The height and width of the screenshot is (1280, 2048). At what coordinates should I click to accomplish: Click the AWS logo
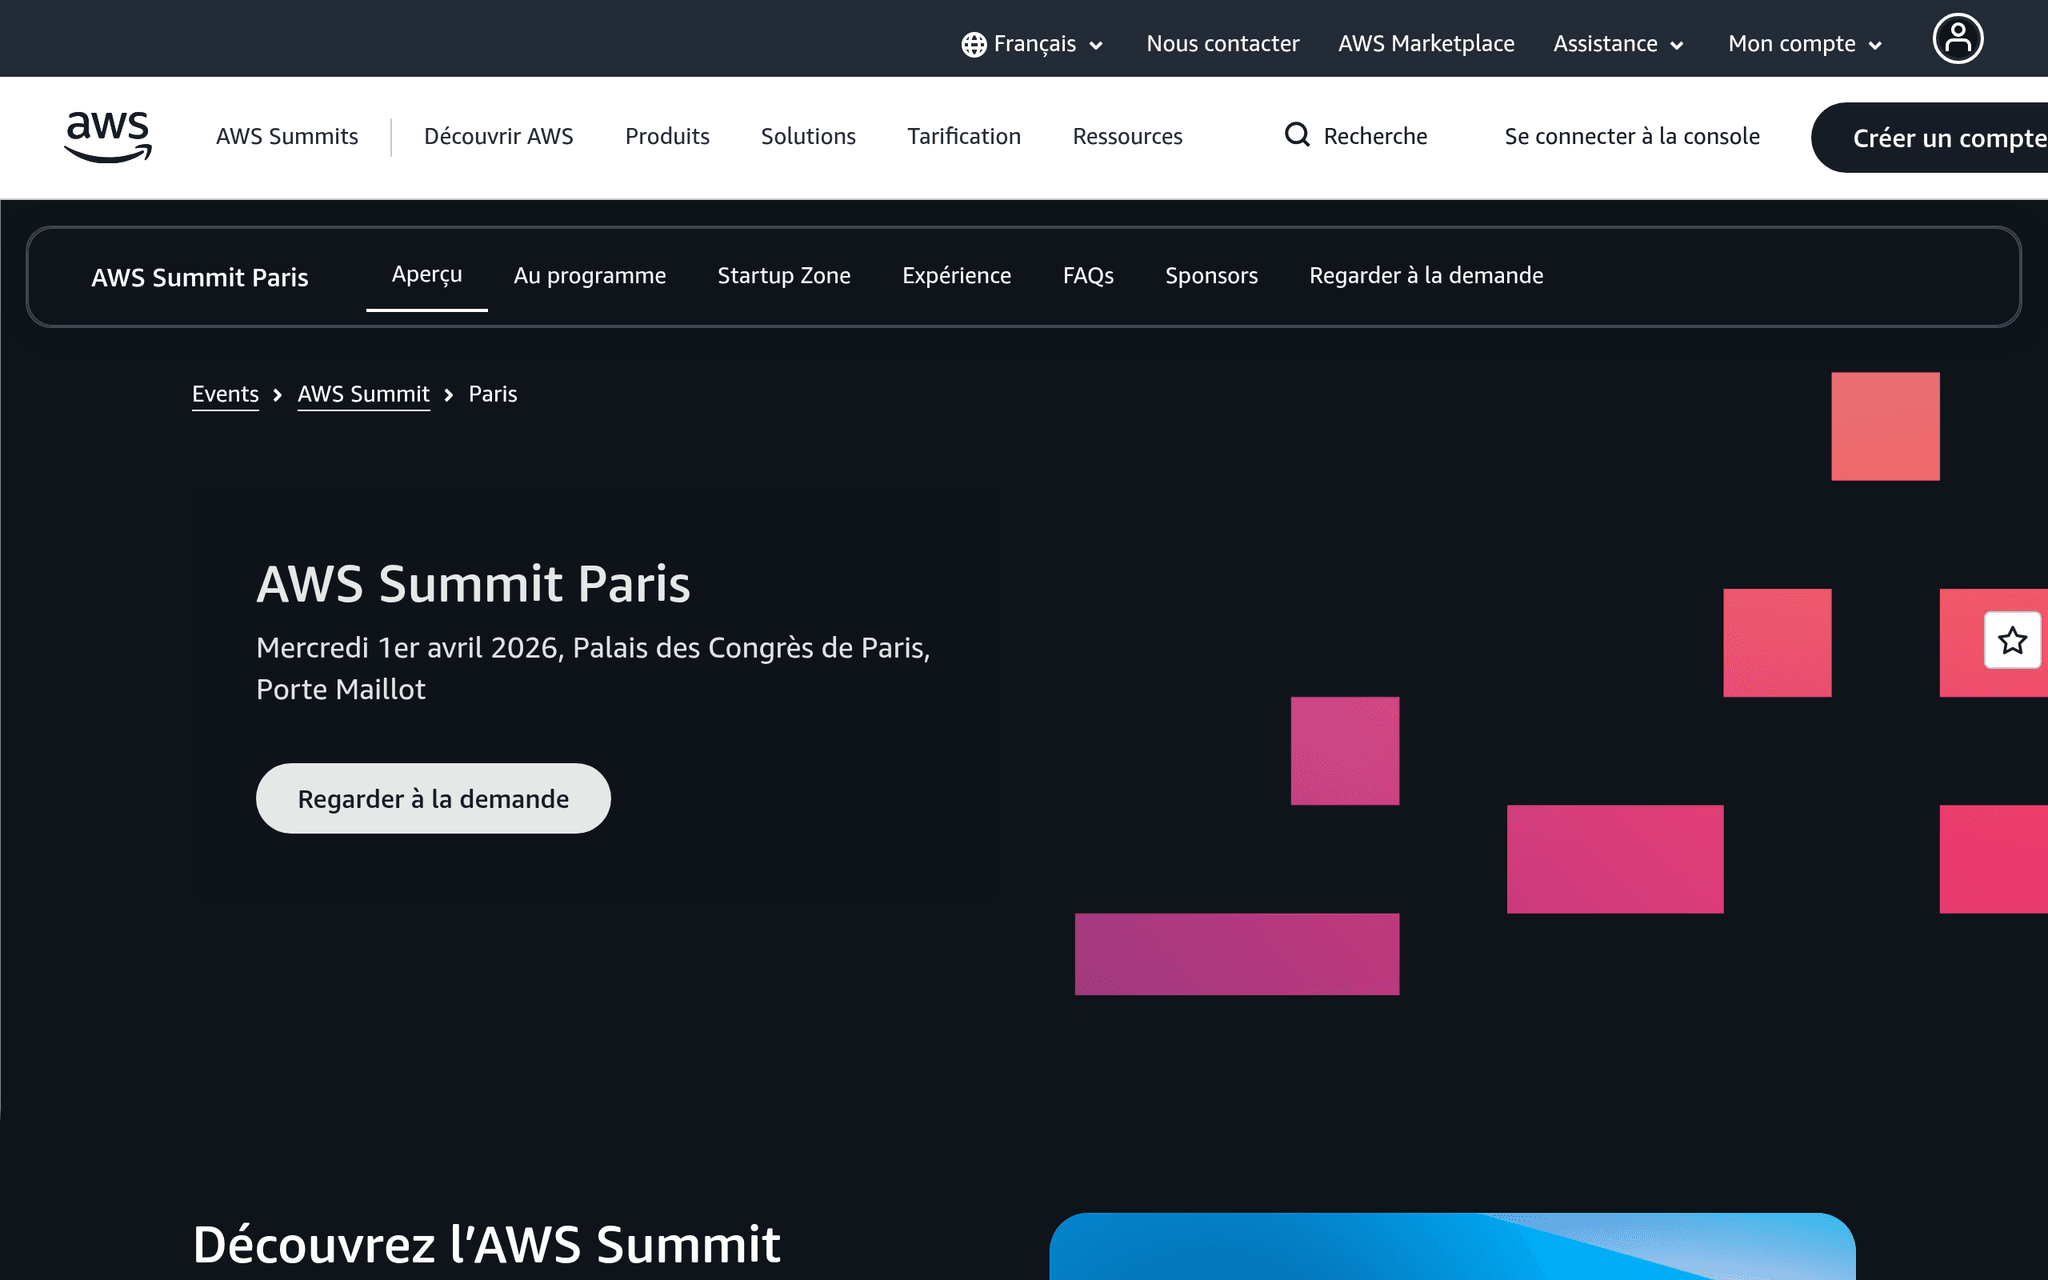[x=108, y=137]
